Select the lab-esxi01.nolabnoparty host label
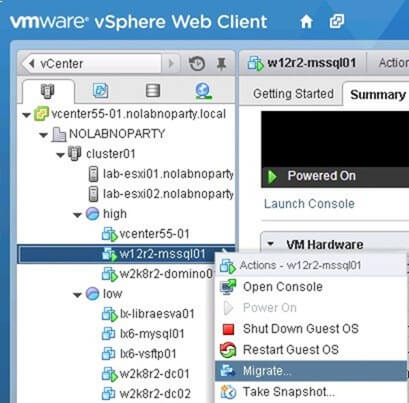Image resolution: width=409 pixels, height=403 pixels. [168, 174]
